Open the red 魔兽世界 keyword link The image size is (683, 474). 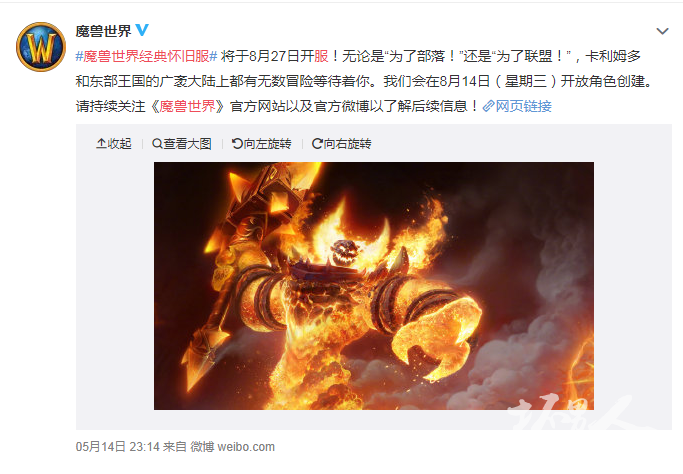(187, 106)
